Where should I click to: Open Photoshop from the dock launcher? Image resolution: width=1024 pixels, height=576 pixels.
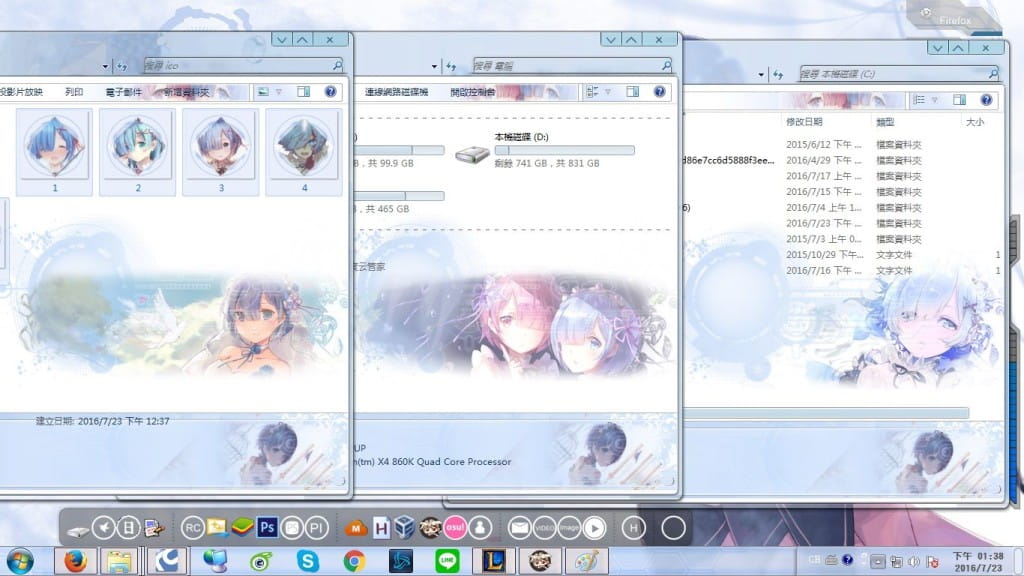coord(268,526)
